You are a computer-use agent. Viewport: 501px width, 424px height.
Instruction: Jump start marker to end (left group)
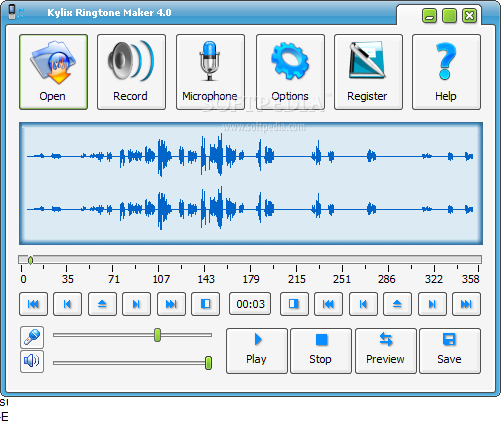coord(171,304)
